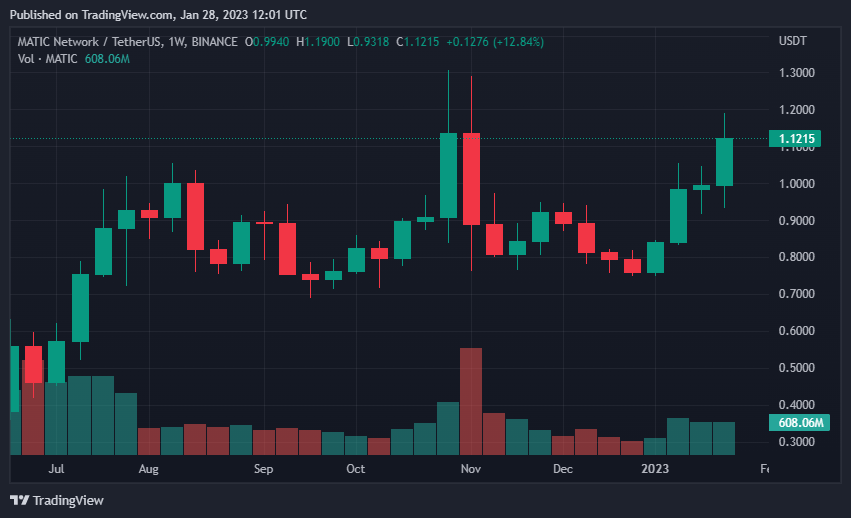The image size is (851, 518).
Task: Click the high value 1.1900
Action: pyautogui.click(x=321, y=42)
